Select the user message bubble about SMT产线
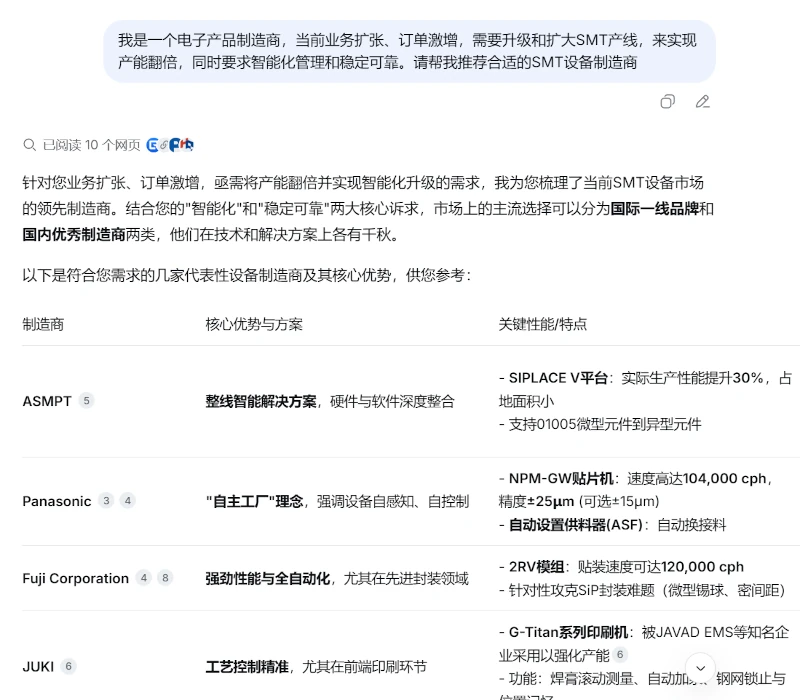The width and height of the screenshot is (800, 700). [x=410, y=52]
